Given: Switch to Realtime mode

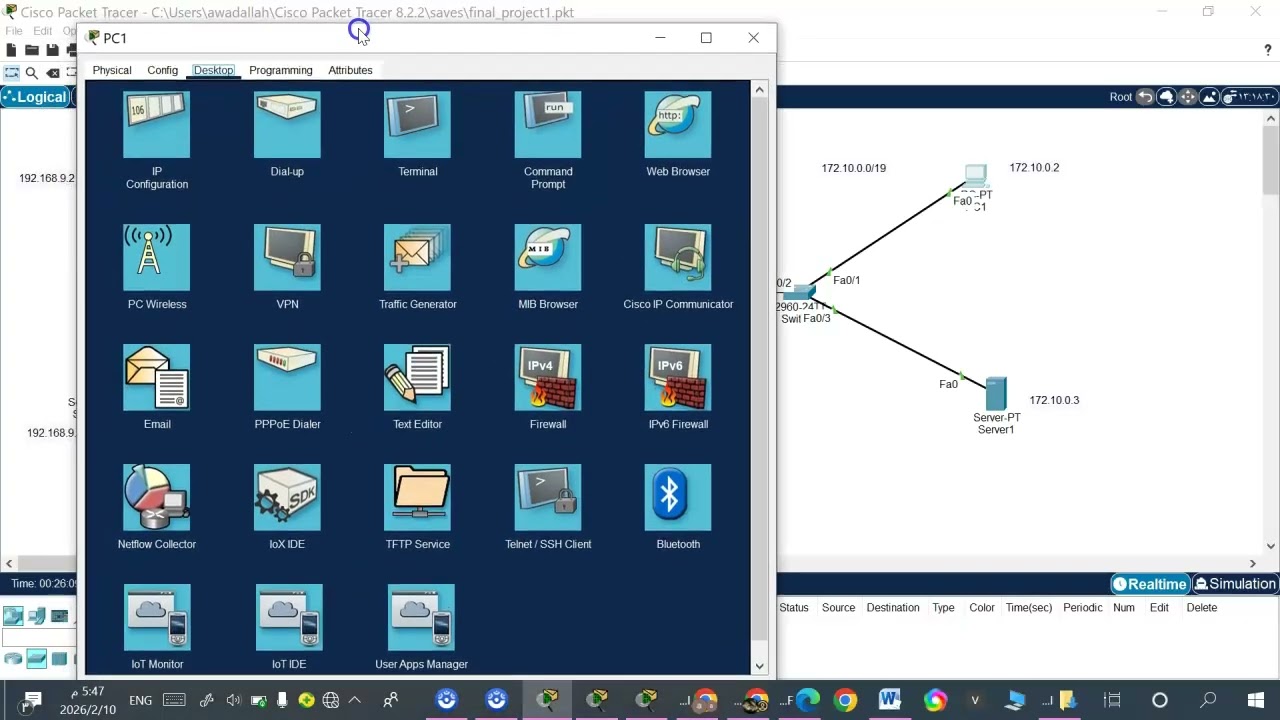Looking at the screenshot, I should pos(1150,584).
